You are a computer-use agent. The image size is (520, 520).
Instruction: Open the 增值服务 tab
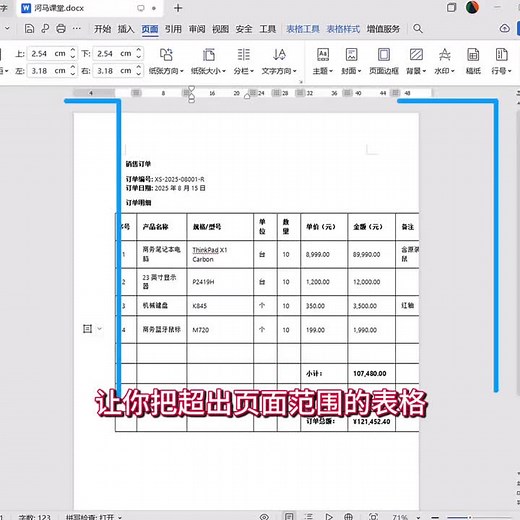383,29
